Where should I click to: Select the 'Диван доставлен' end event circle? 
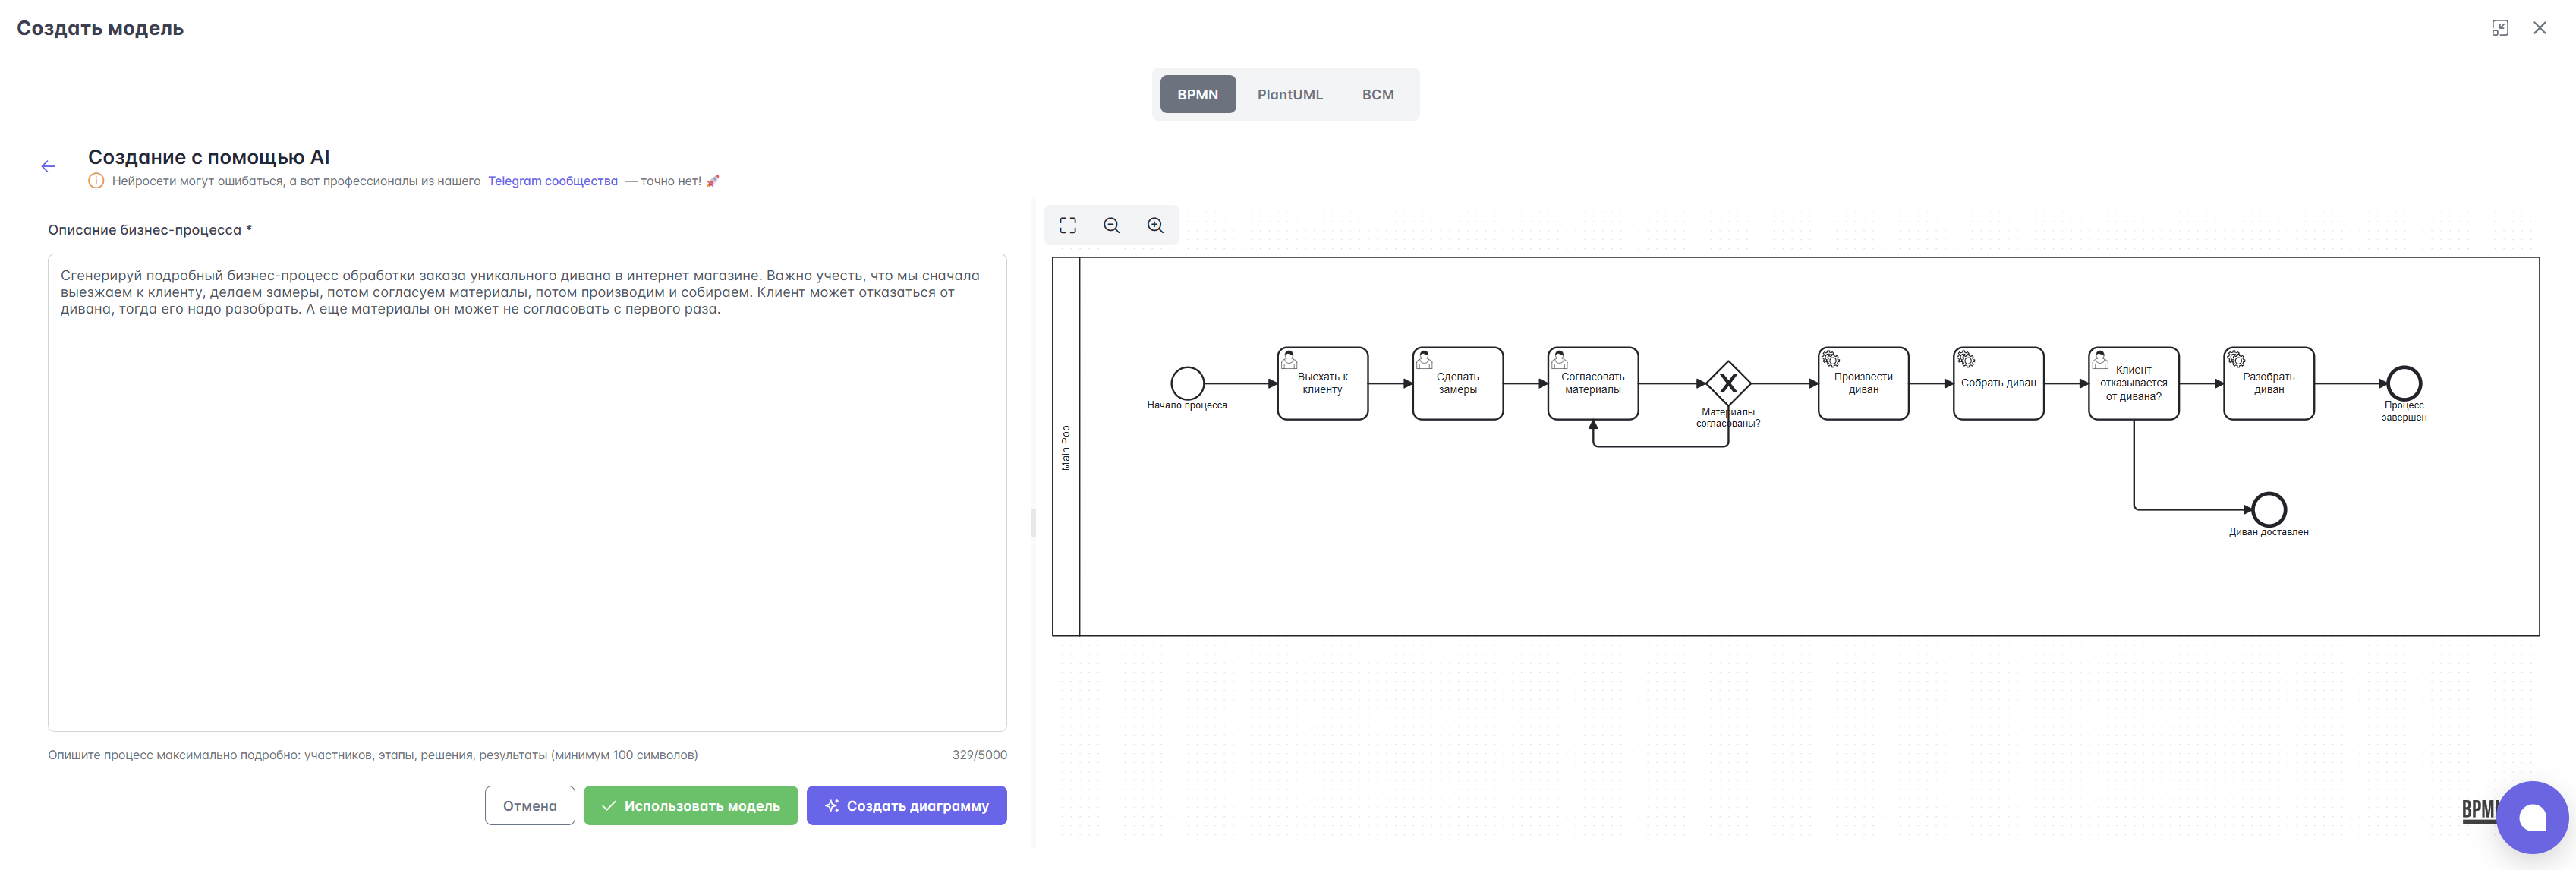point(2268,509)
